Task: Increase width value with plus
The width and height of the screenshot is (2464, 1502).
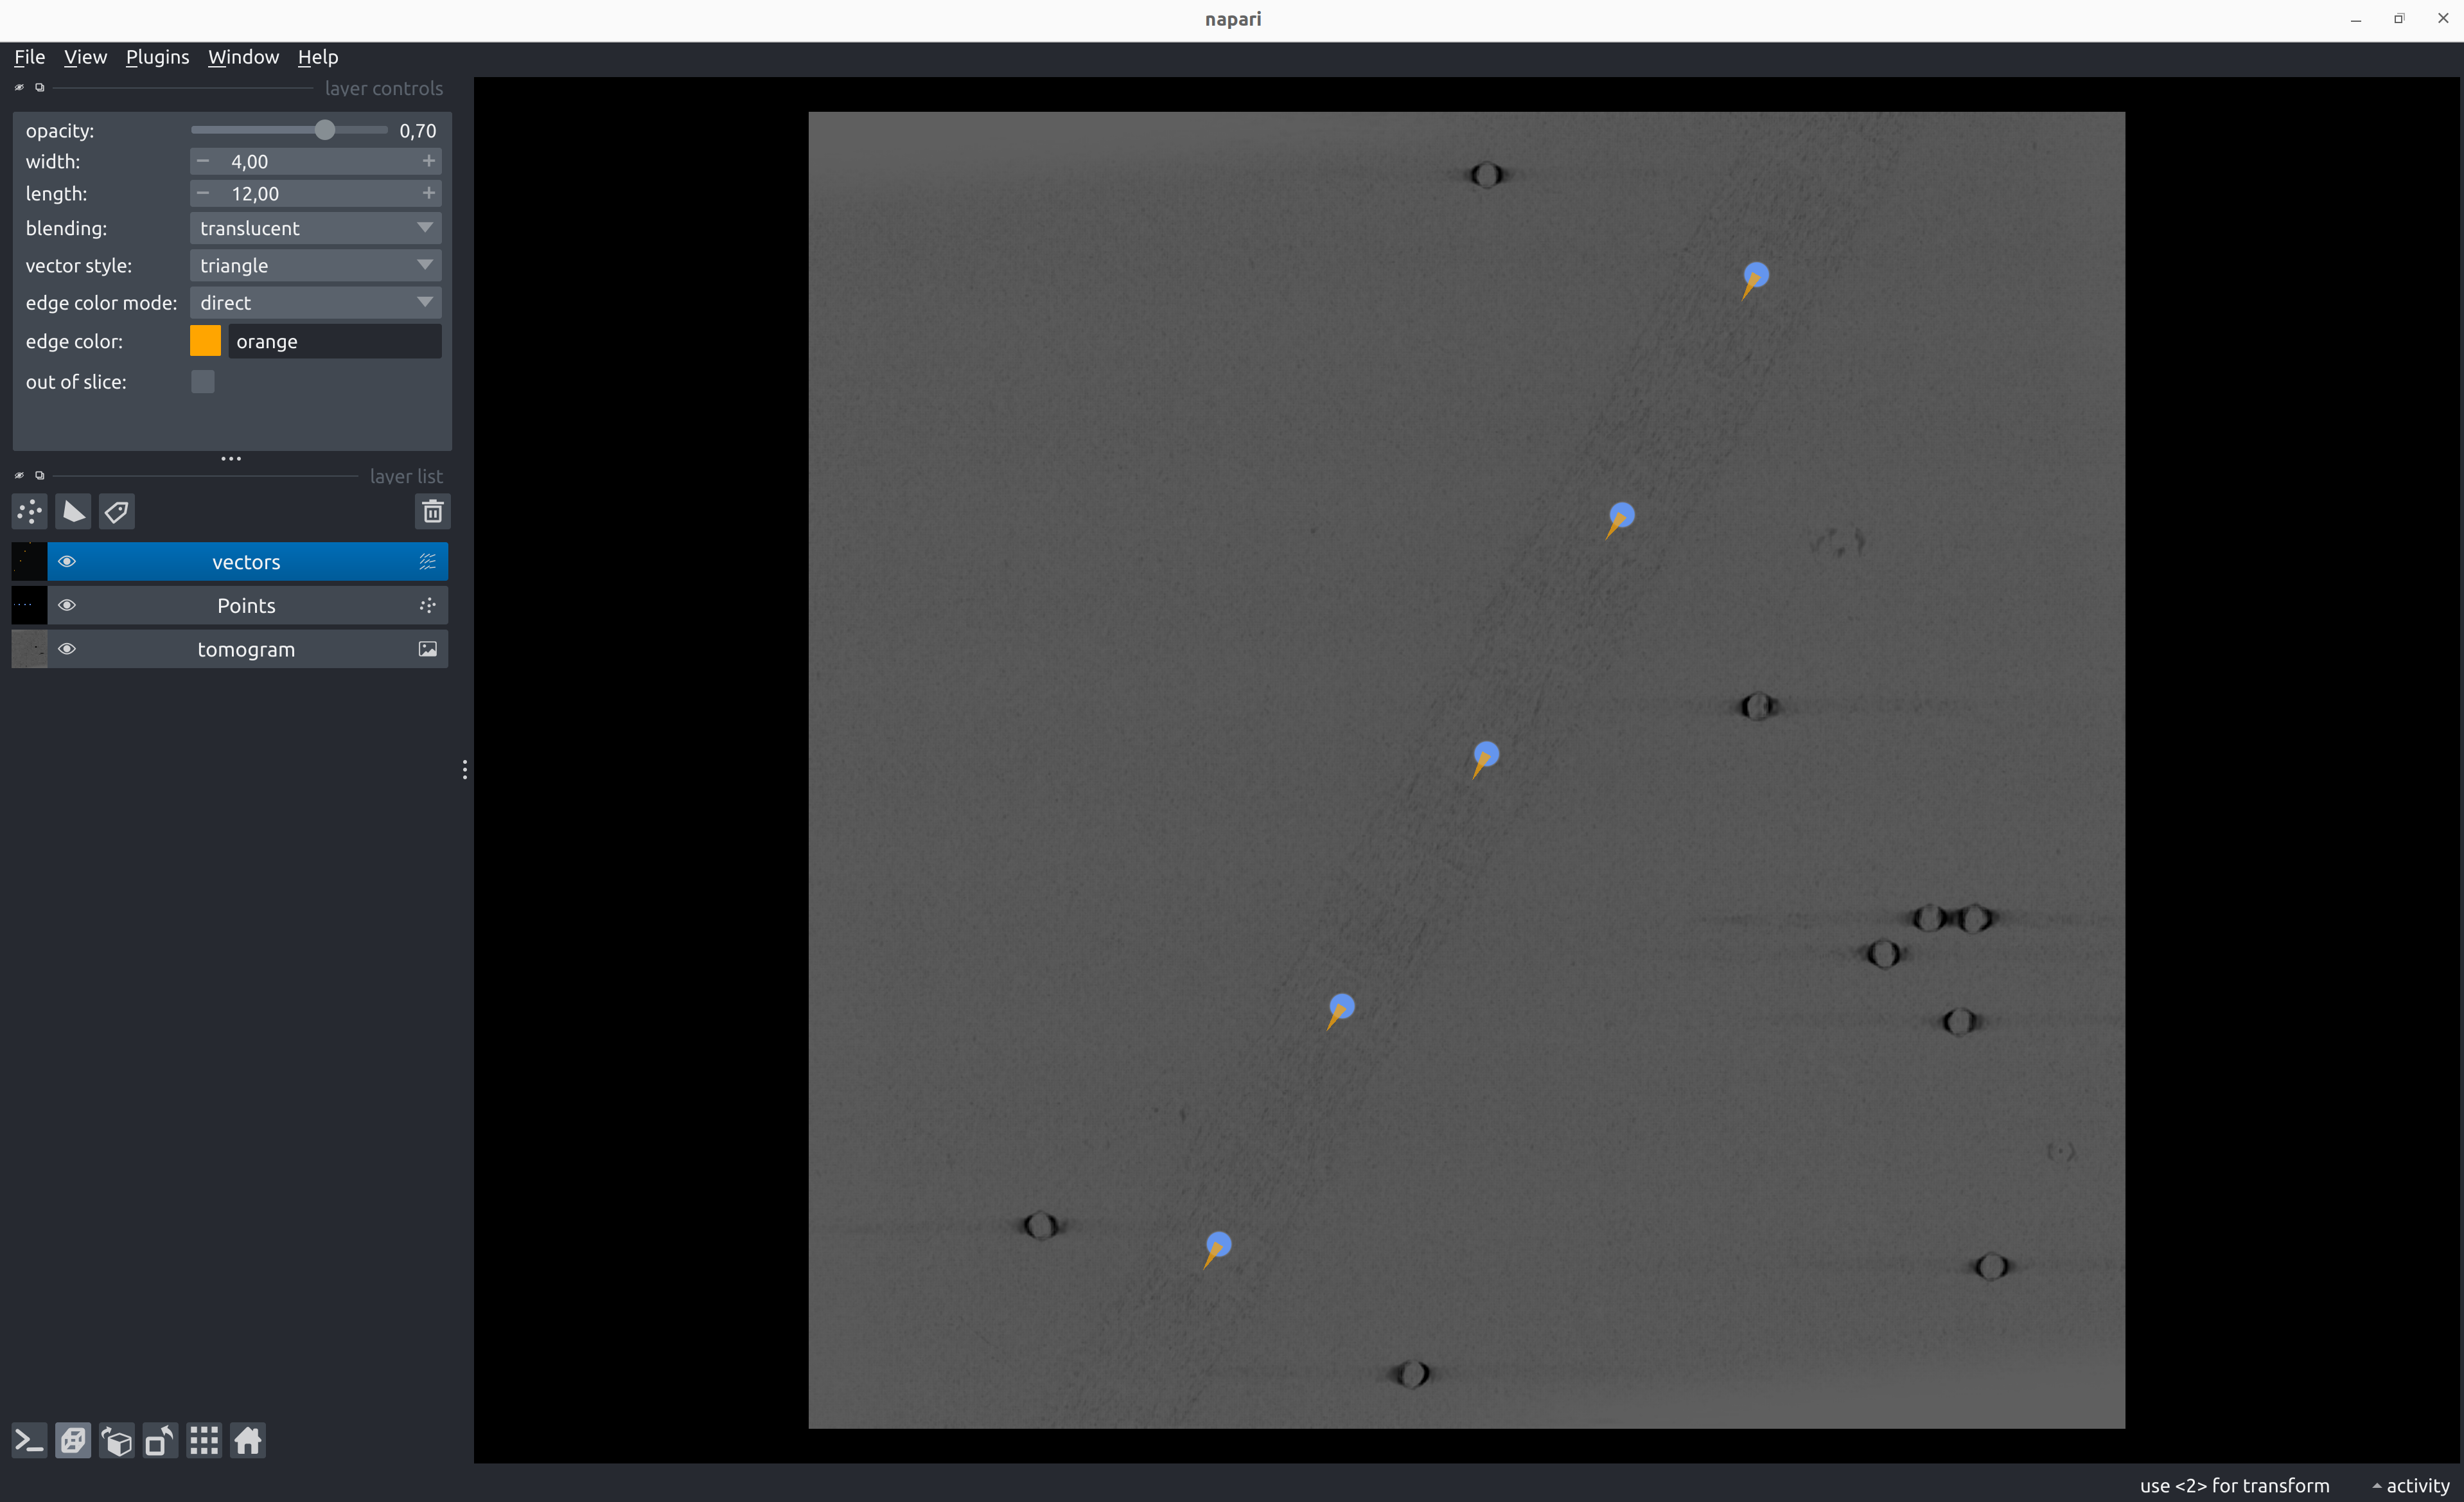Action: click(x=429, y=161)
